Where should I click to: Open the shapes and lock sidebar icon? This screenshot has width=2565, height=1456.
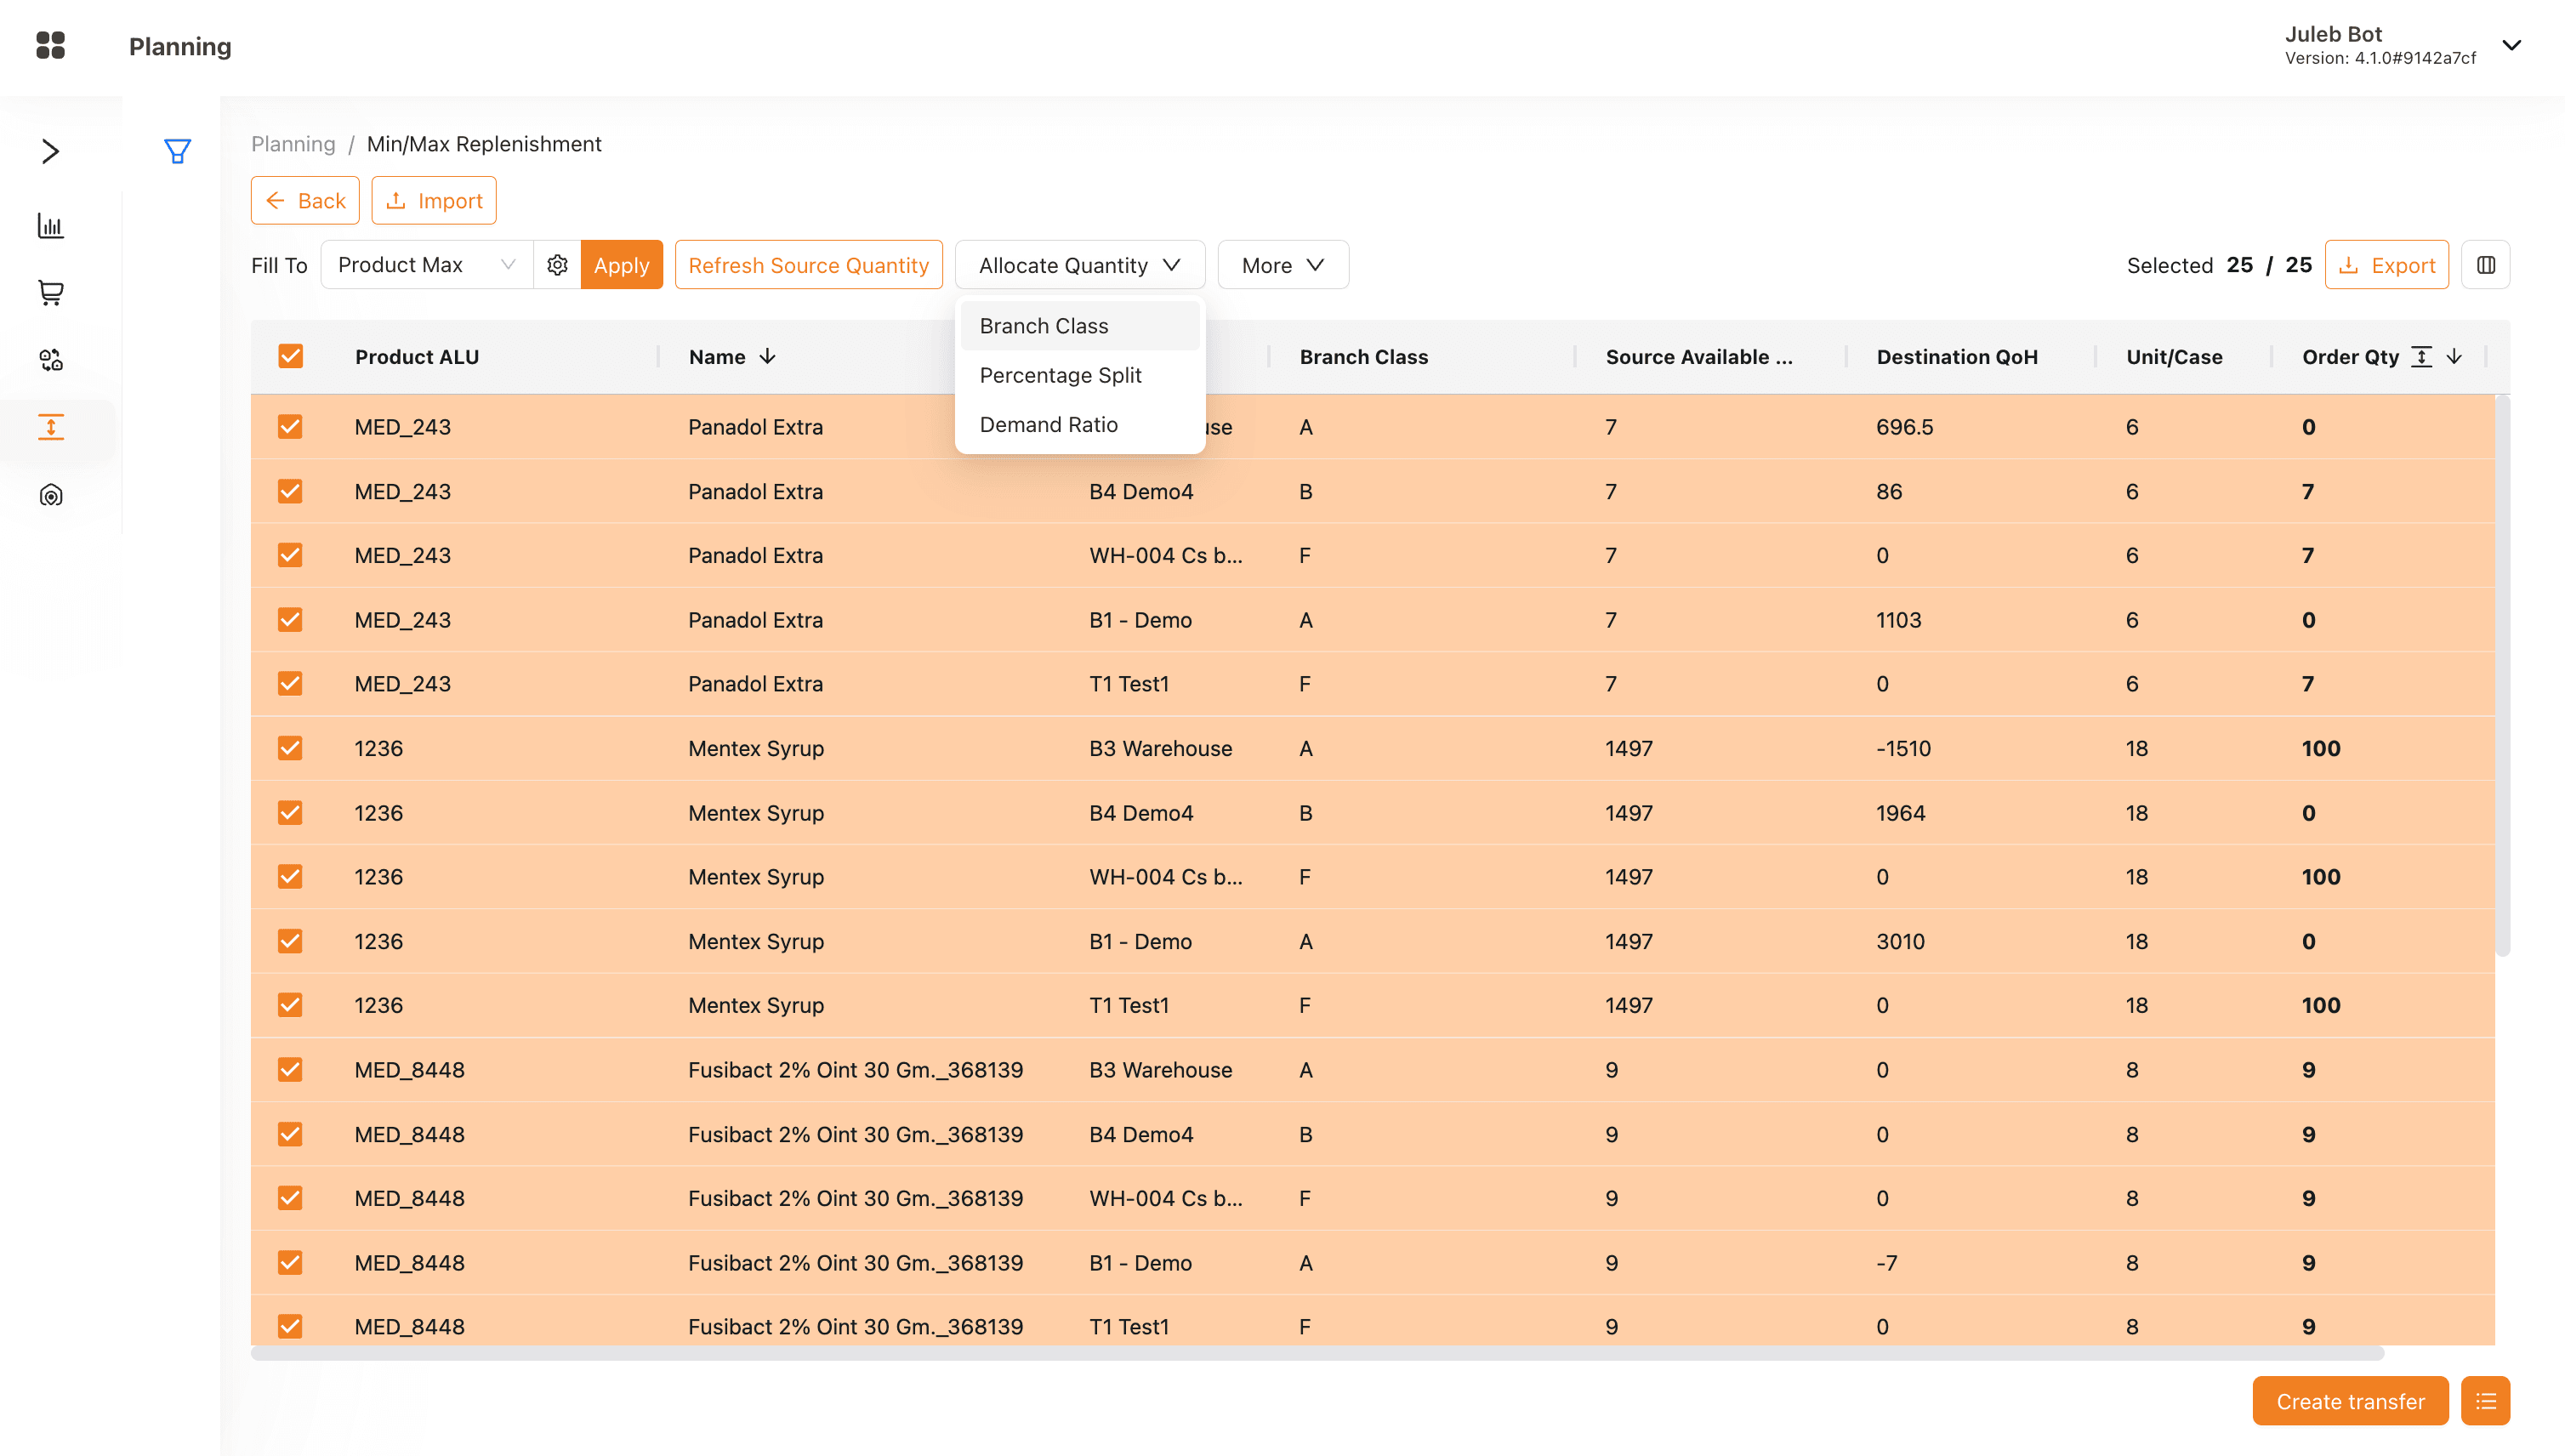coord(50,360)
